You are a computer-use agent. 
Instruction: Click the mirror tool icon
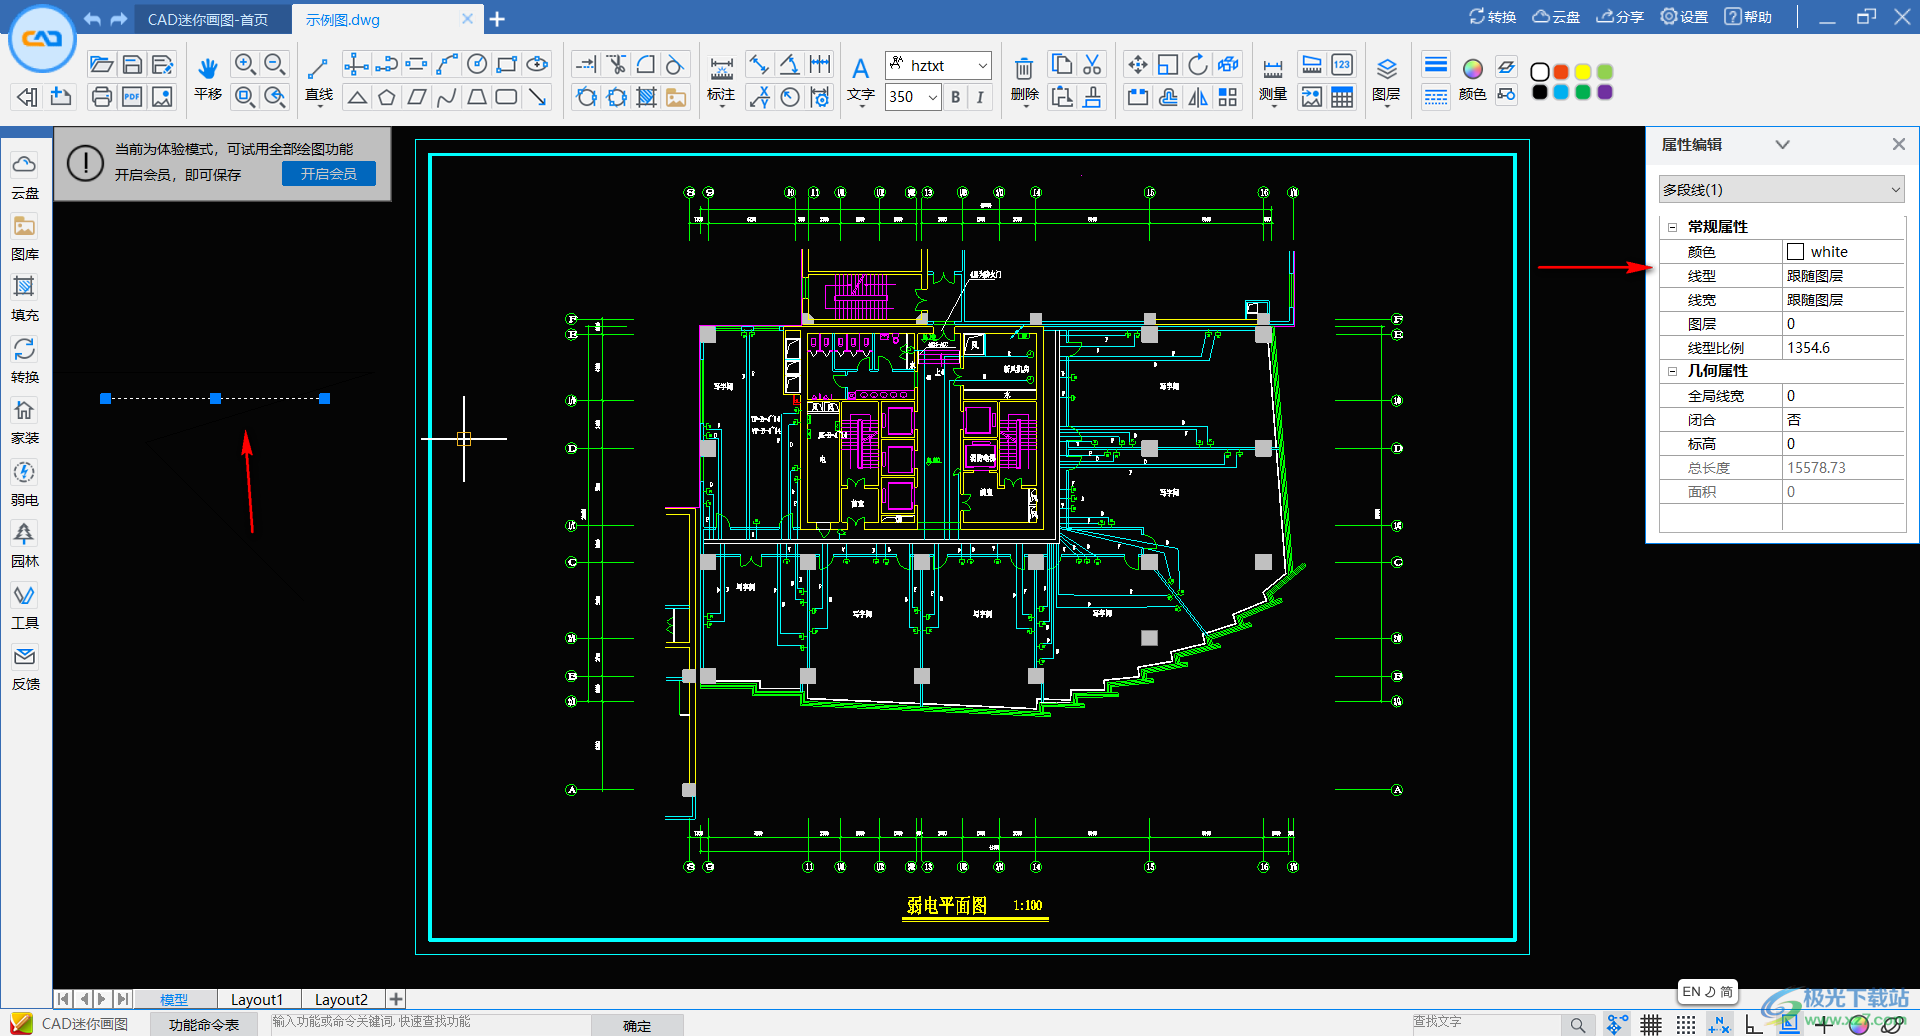1198,97
